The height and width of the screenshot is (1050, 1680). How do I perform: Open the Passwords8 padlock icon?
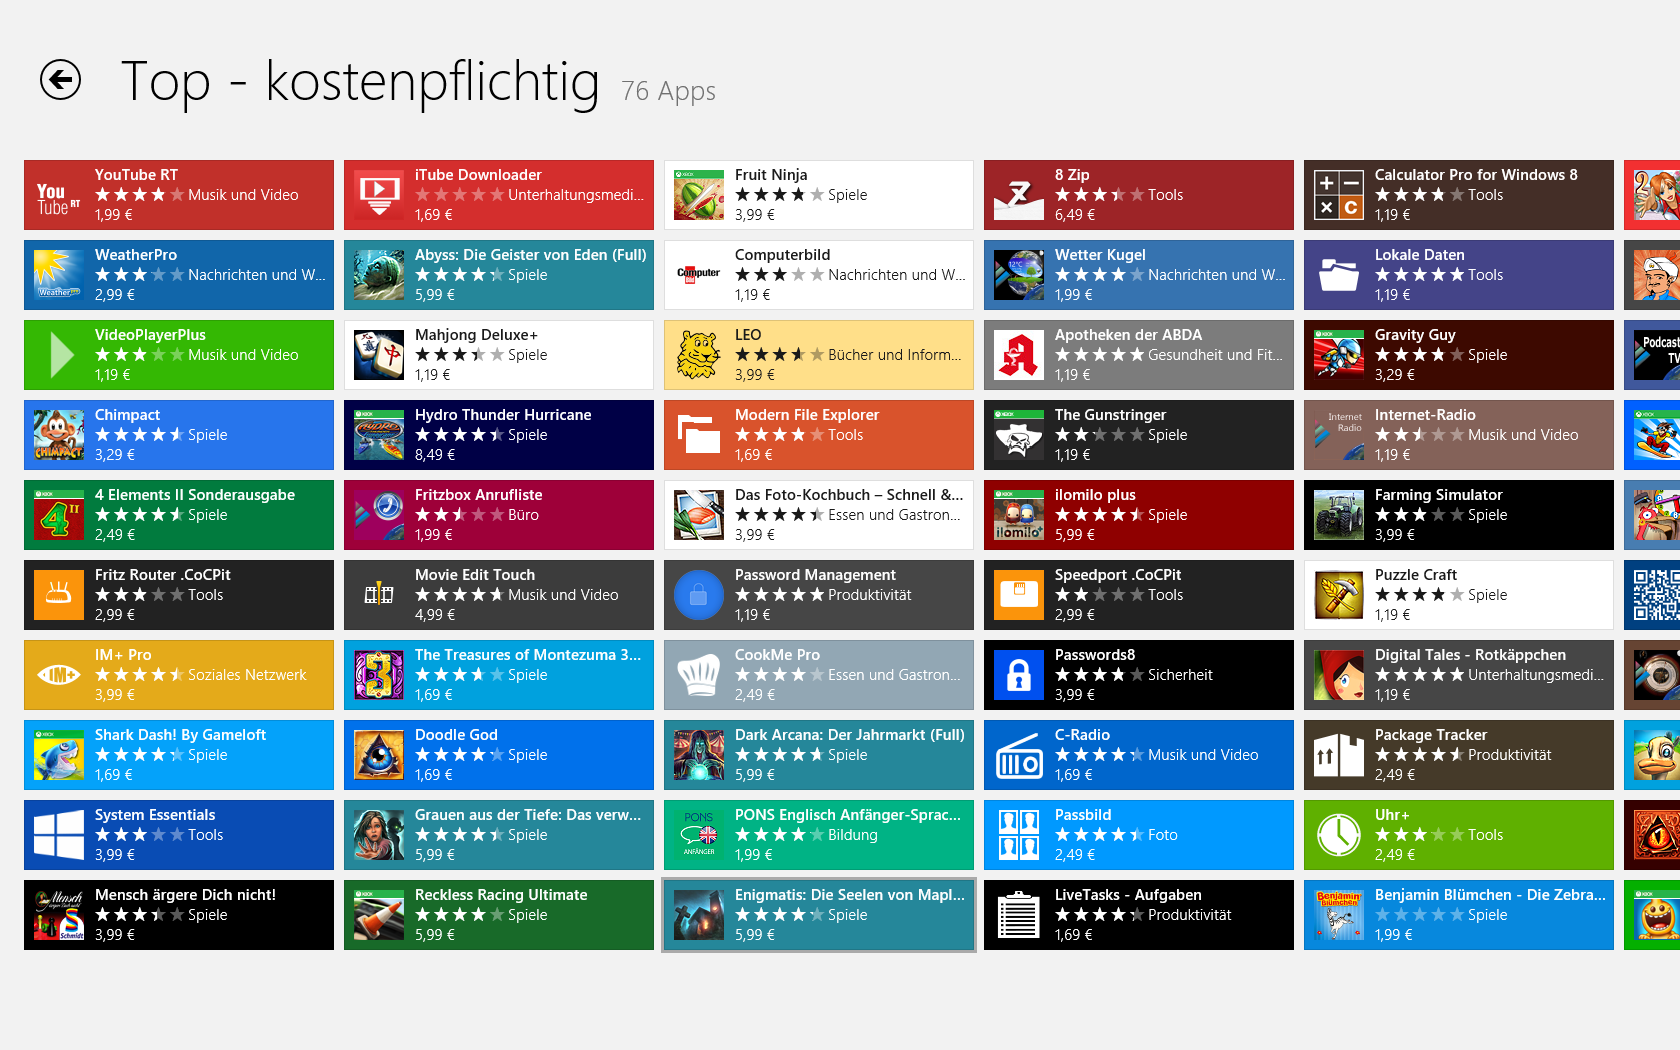pyautogui.click(x=1019, y=675)
